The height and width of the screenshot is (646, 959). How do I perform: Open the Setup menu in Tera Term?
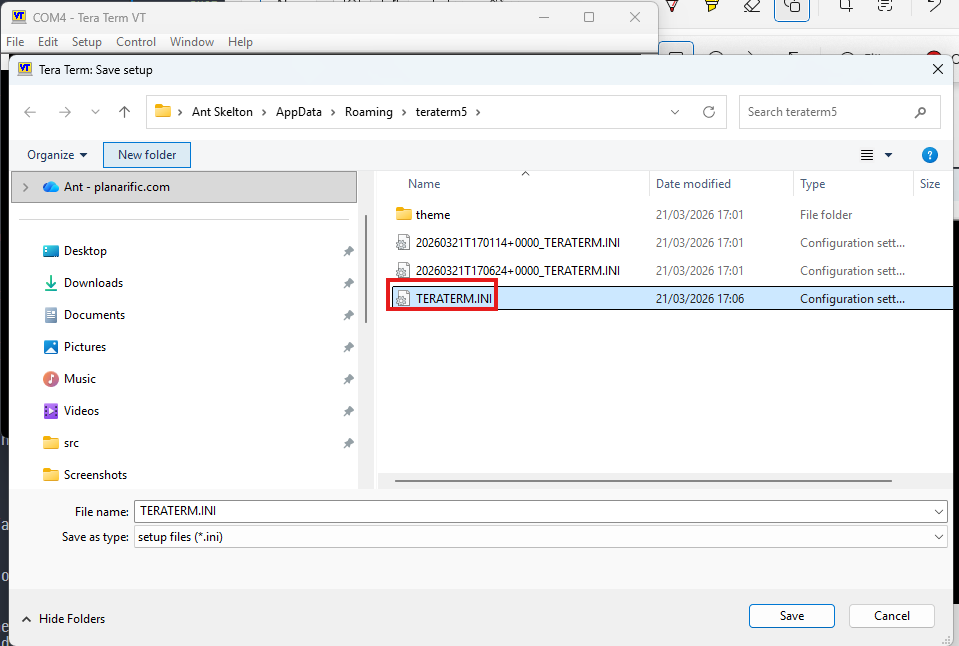coord(86,42)
